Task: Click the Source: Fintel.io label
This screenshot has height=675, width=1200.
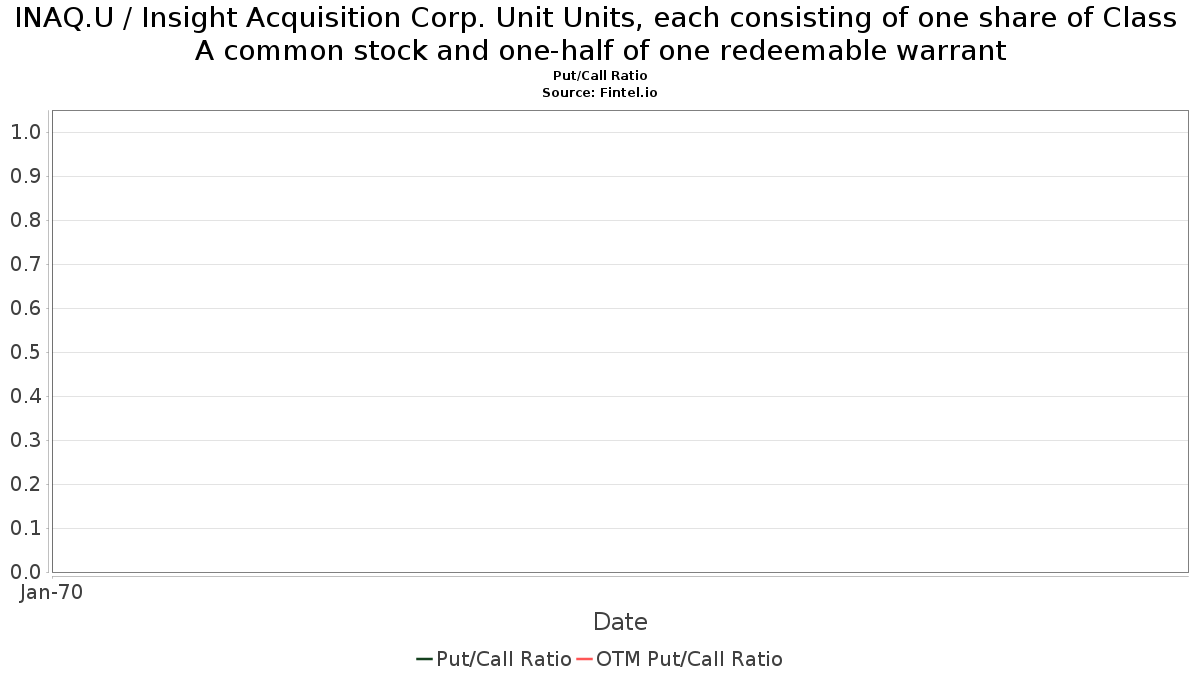Action: point(600,92)
